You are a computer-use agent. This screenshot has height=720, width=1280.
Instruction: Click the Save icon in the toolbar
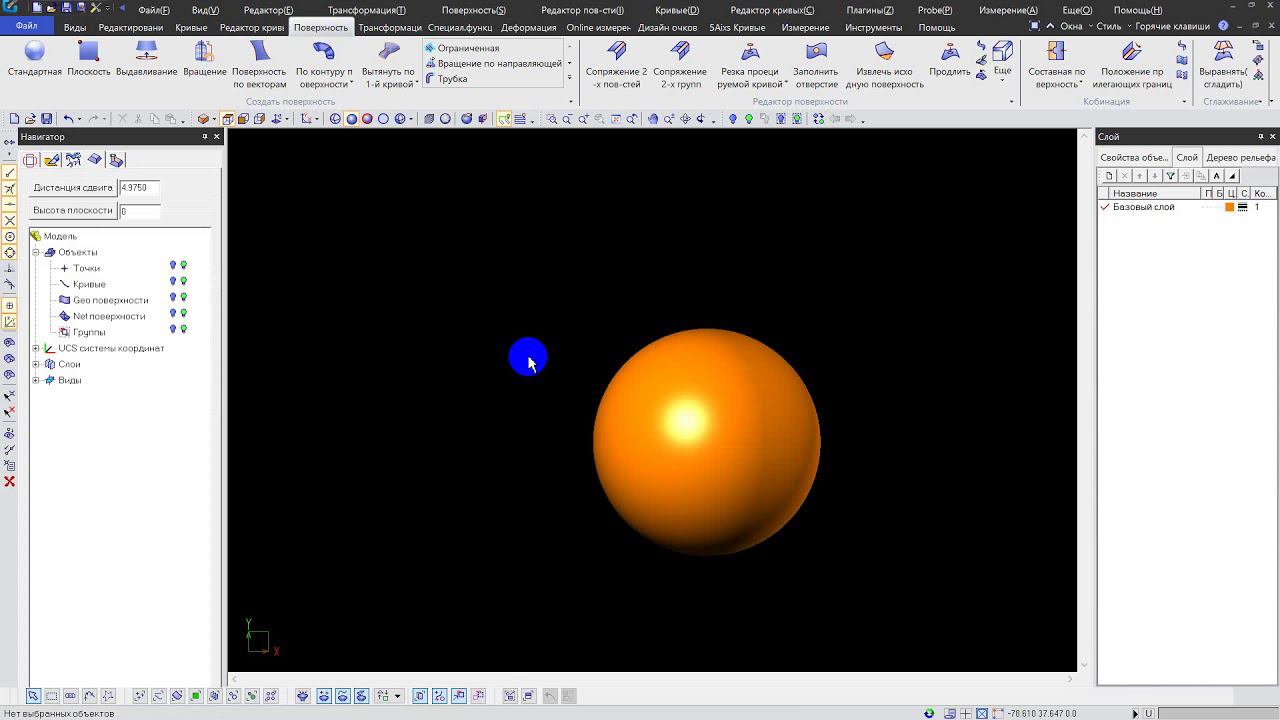(x=46, y=119)
